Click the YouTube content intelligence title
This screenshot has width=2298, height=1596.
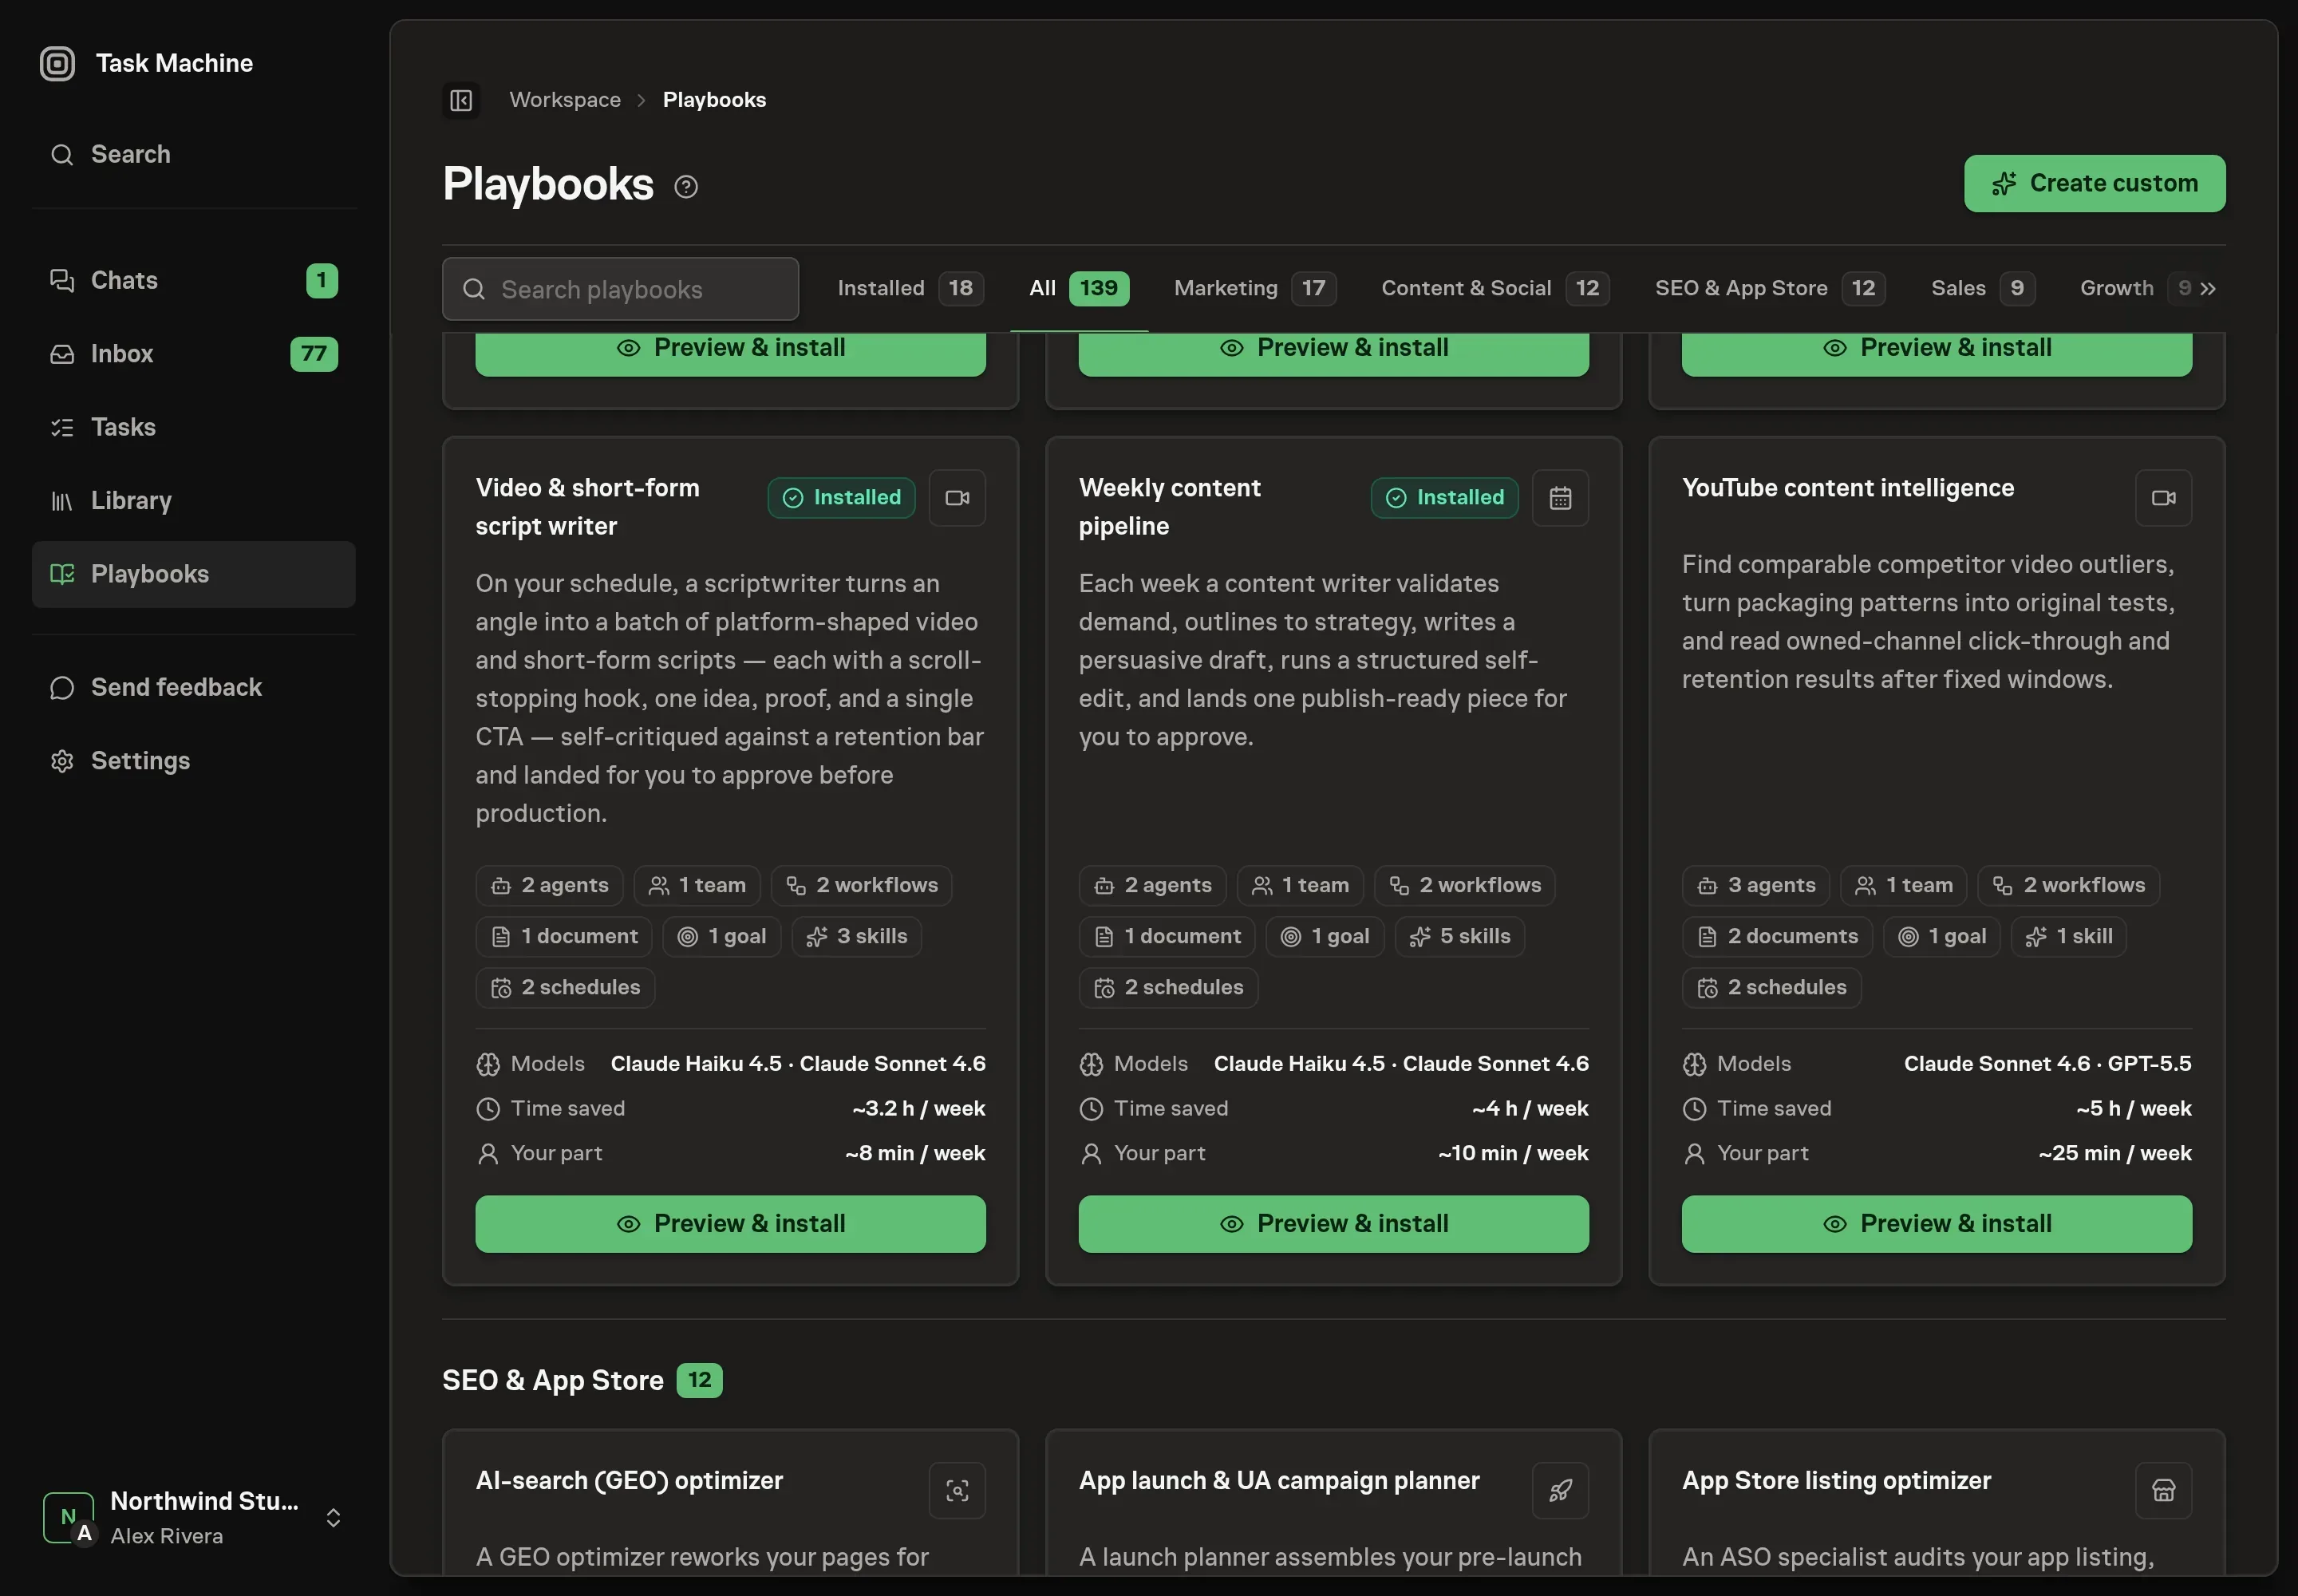click(x=1848, y=488)
